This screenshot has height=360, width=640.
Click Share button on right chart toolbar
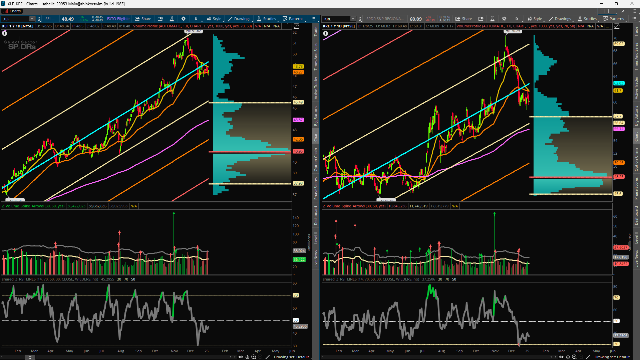pos(464,19)
